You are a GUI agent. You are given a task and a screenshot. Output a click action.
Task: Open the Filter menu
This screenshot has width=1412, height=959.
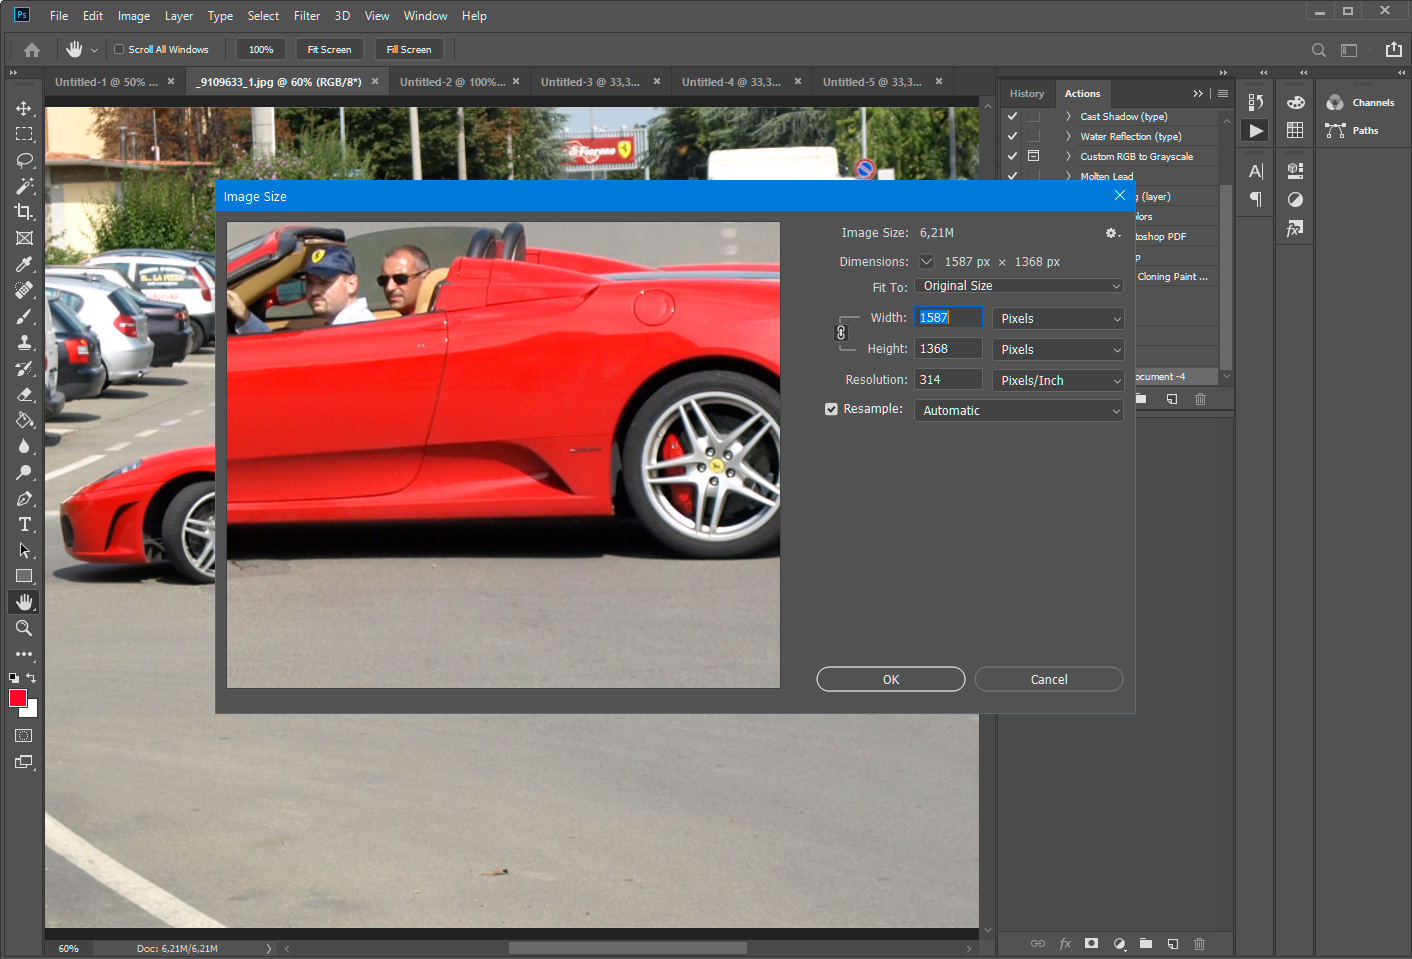pos(306,15)
